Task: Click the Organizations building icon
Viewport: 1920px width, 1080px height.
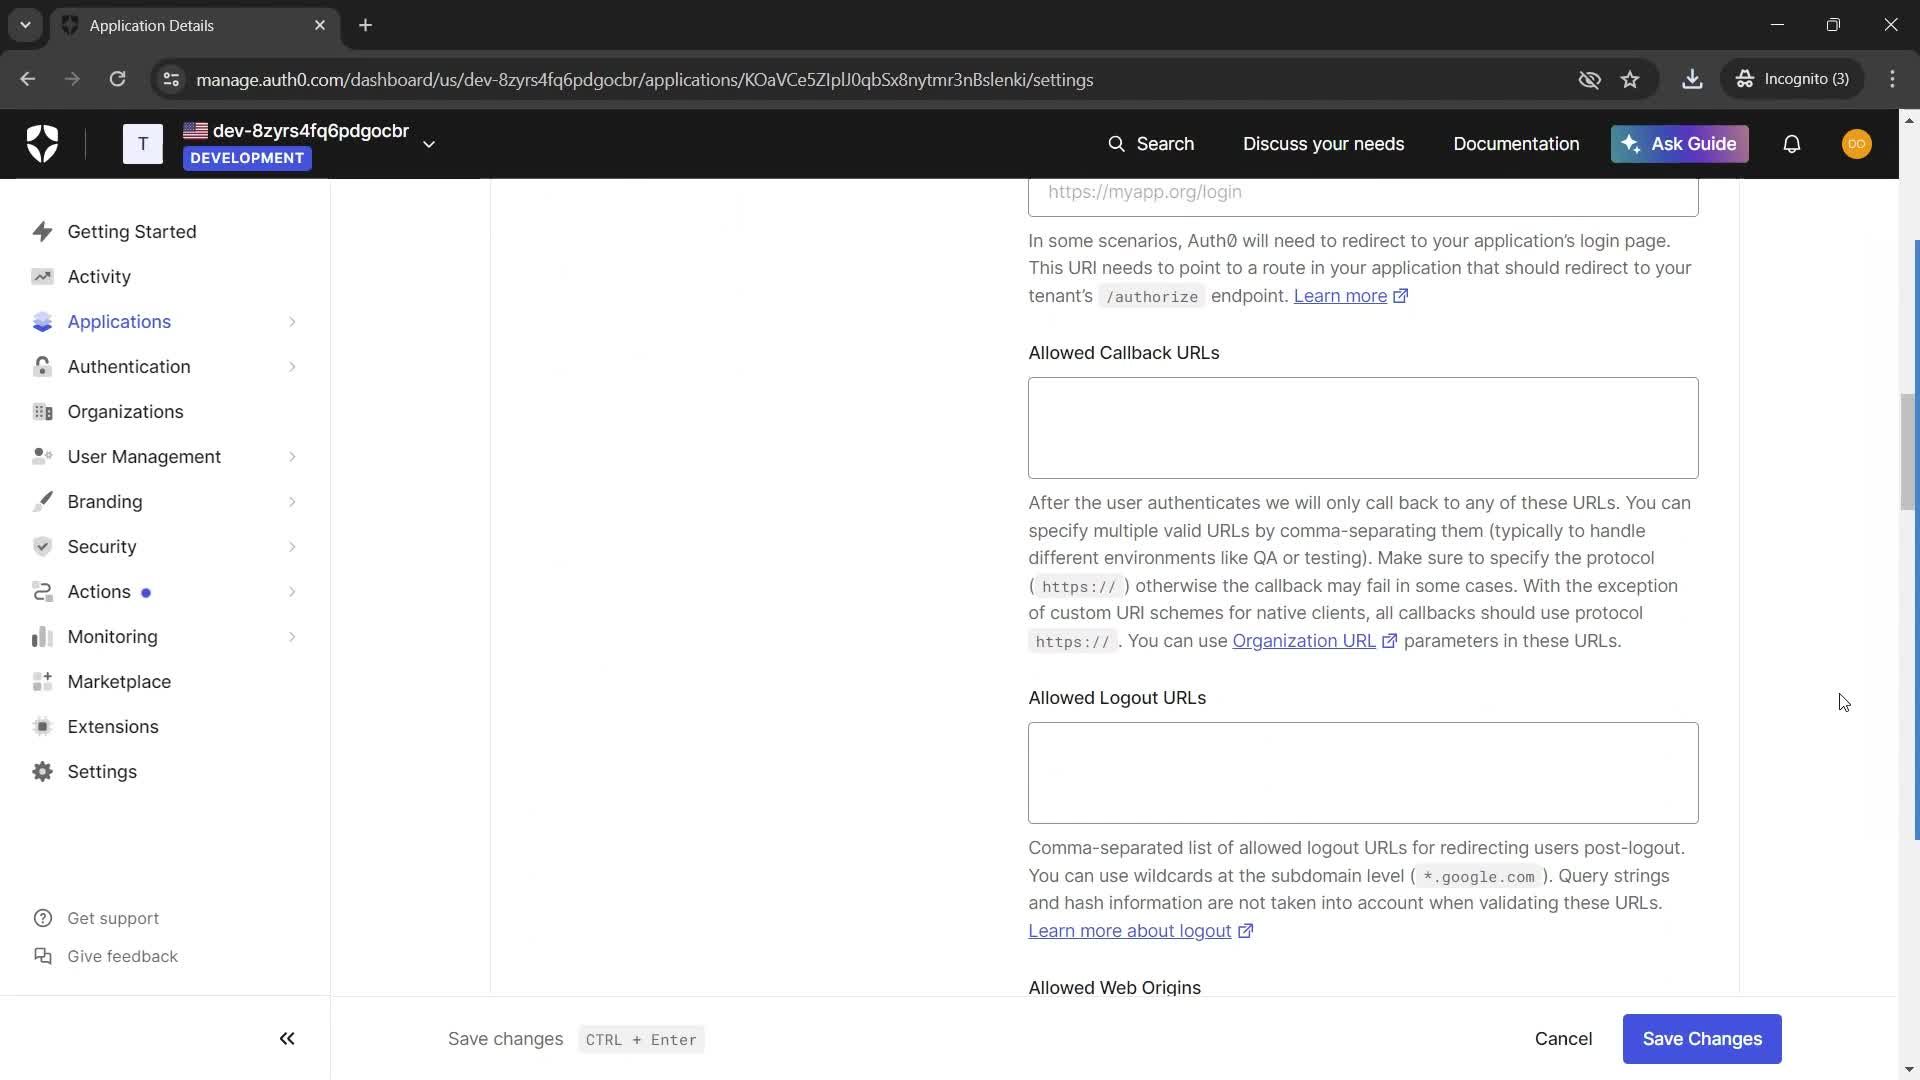Action: [x=42, y=412]
